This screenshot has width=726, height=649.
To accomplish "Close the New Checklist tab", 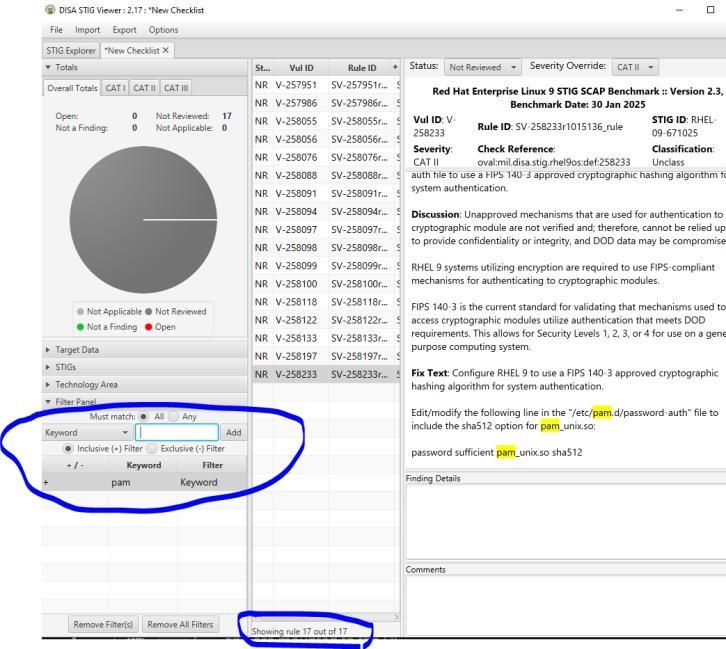I will pyautogui.click(x=166, y=50).
